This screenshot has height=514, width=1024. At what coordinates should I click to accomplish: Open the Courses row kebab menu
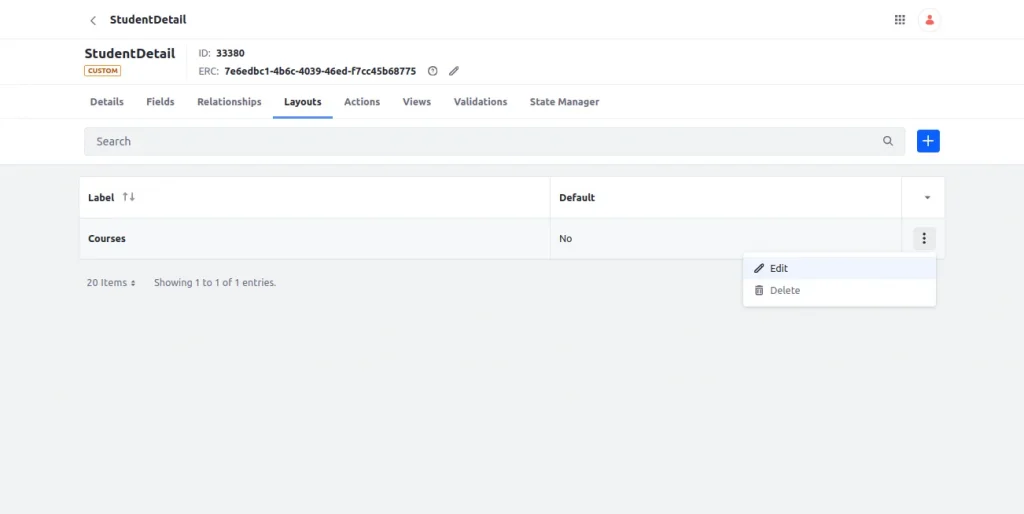(x=924, y=238)
